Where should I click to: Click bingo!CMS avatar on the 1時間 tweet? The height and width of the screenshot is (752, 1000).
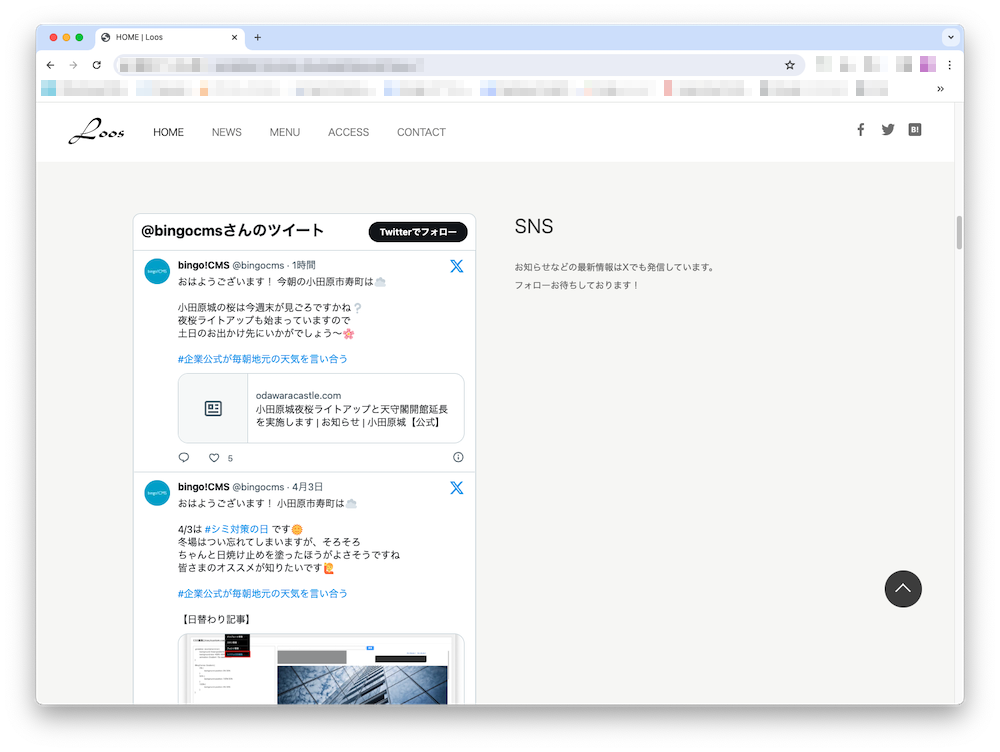pyautogui.click(x=157, y=271)
